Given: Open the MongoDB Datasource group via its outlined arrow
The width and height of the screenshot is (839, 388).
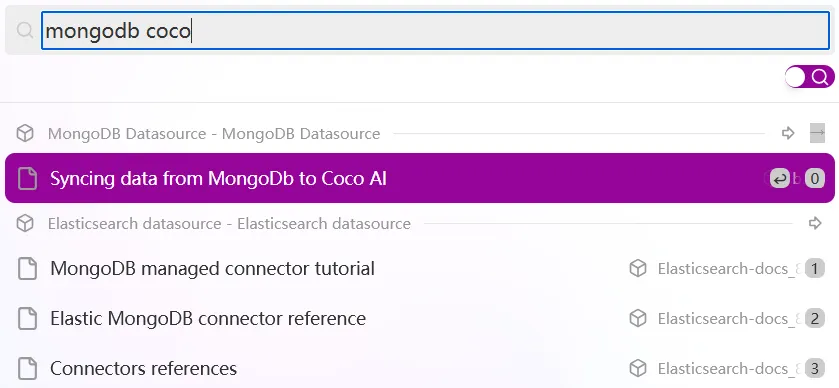Looking at the screenshot, I should tap(788, 133).
